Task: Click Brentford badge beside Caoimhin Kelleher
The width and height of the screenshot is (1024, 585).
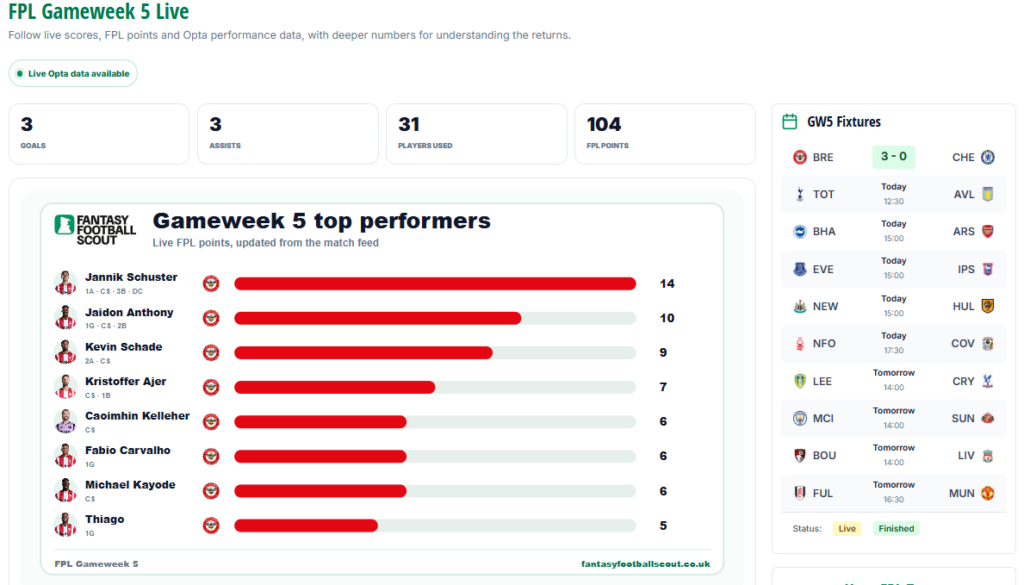Action: 210,422
